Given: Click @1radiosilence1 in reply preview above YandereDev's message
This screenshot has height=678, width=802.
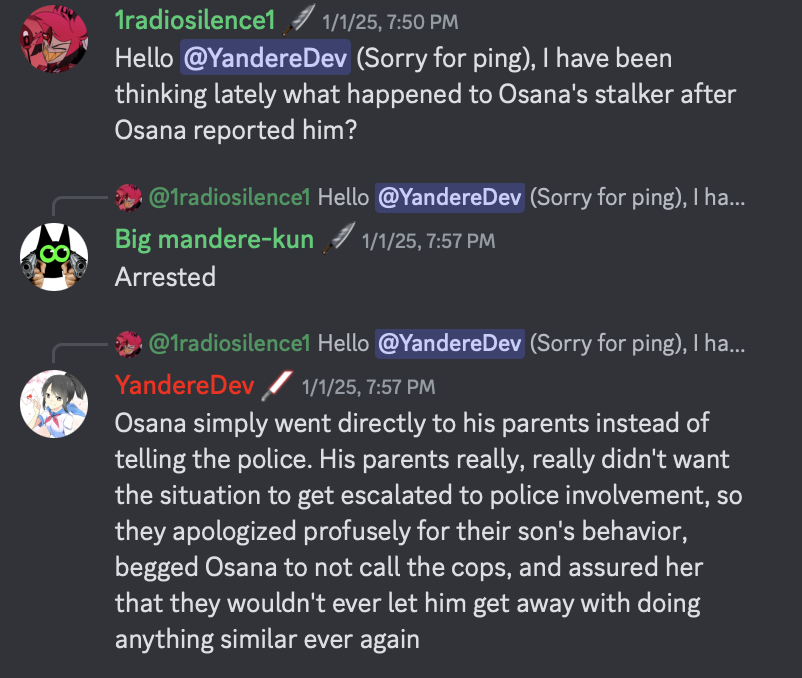Looking at the screenshot, I should coord(230,343).
